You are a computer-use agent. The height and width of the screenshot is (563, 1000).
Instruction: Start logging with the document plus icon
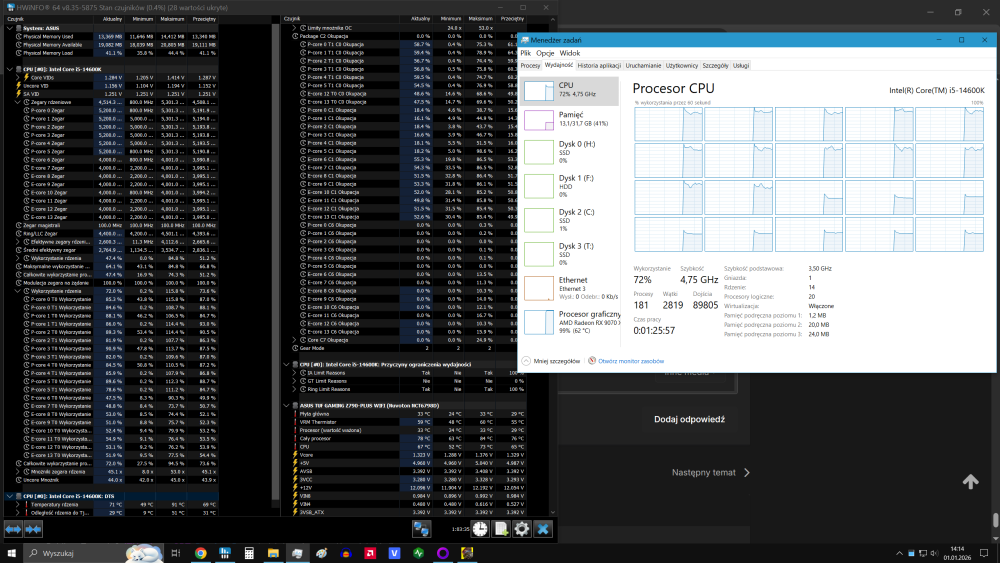501,529
